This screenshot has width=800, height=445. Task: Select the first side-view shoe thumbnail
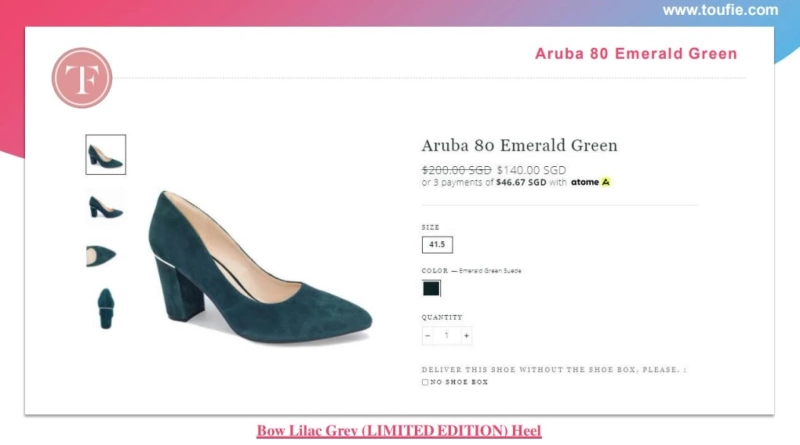pos(106,155)
